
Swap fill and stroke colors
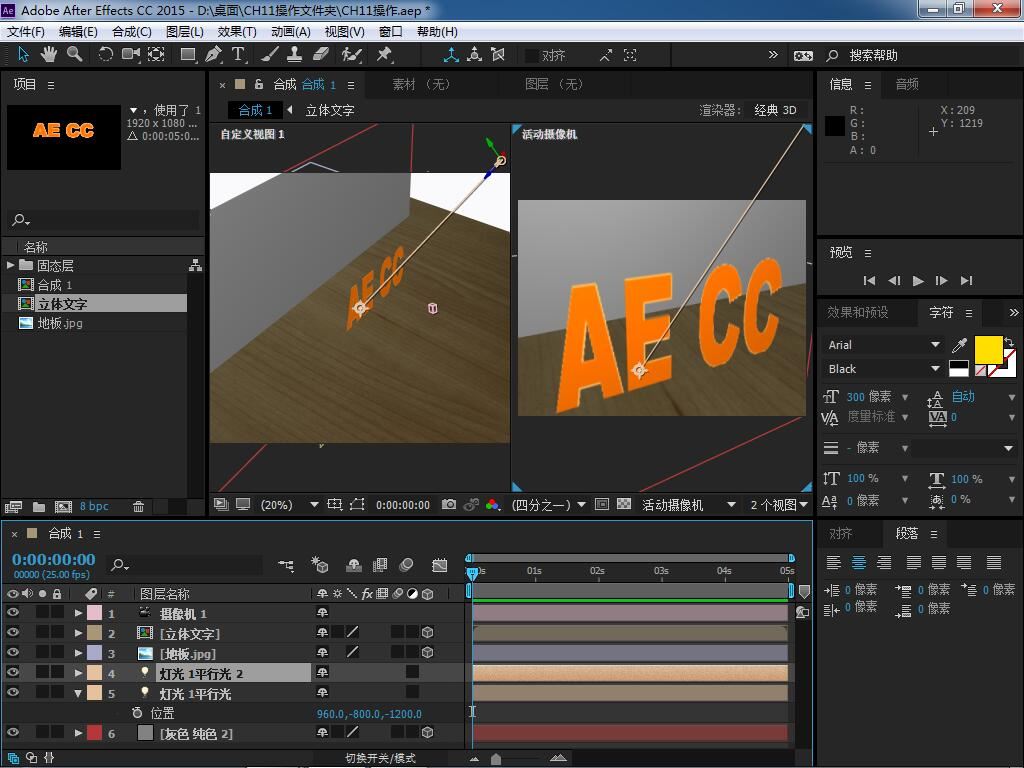pyautogui.click(x=1009, y=341)
